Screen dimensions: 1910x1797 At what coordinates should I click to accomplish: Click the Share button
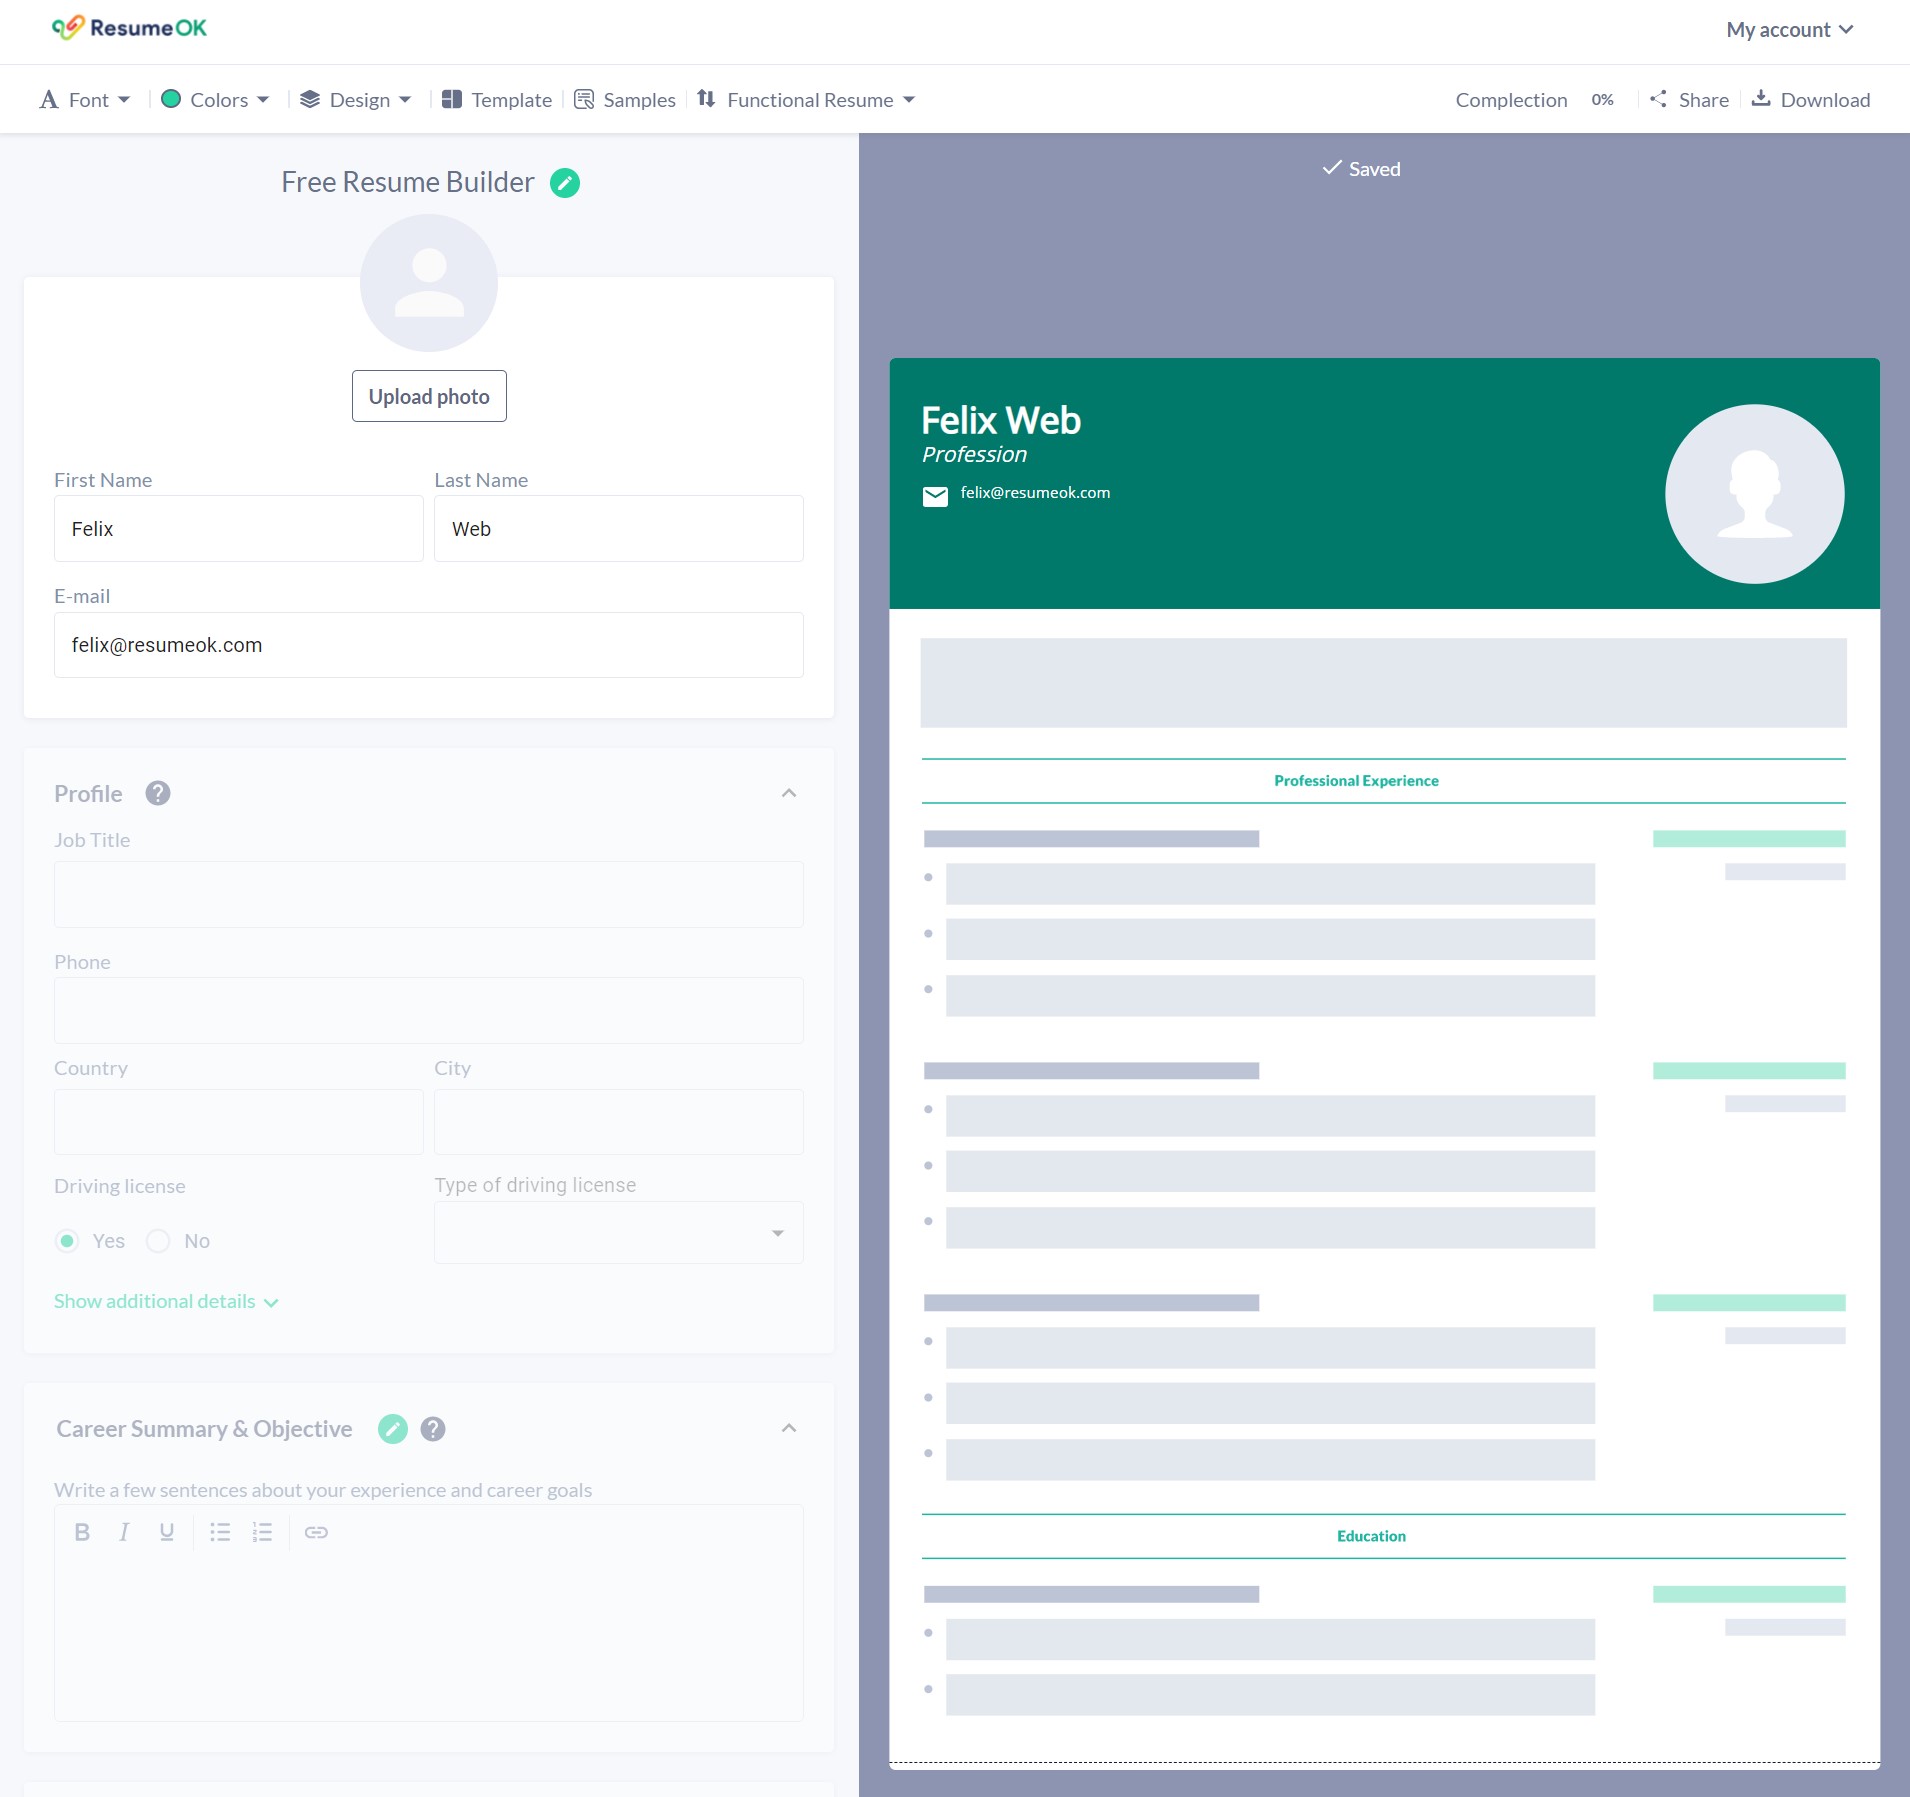click(1689, 100)
